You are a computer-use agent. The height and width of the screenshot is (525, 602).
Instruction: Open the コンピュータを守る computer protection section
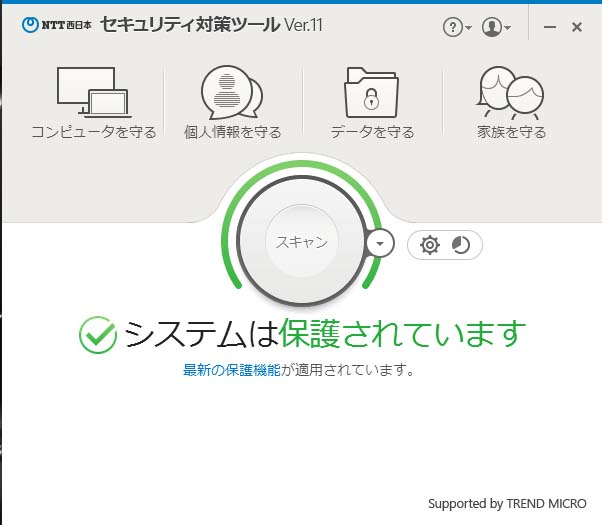click(94, 103)
